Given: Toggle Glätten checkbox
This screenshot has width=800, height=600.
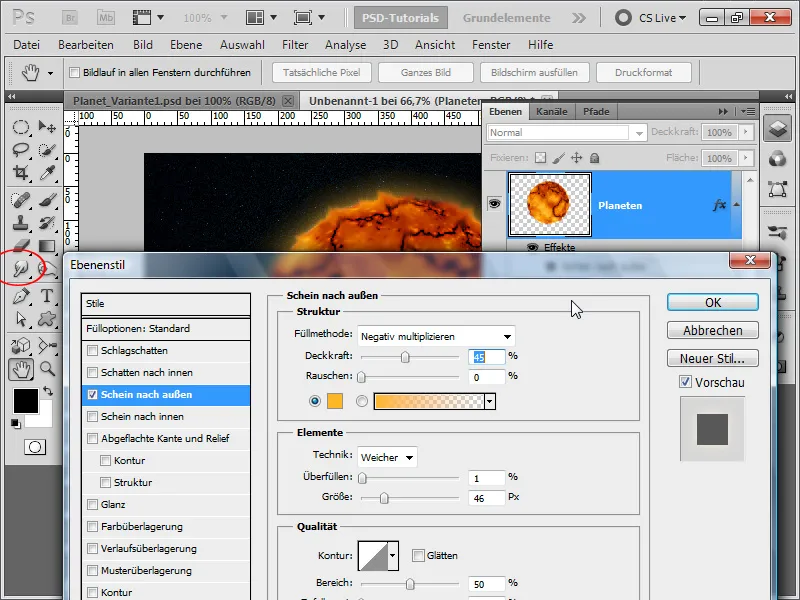Looking at the screenshot, I should [418, 555].
